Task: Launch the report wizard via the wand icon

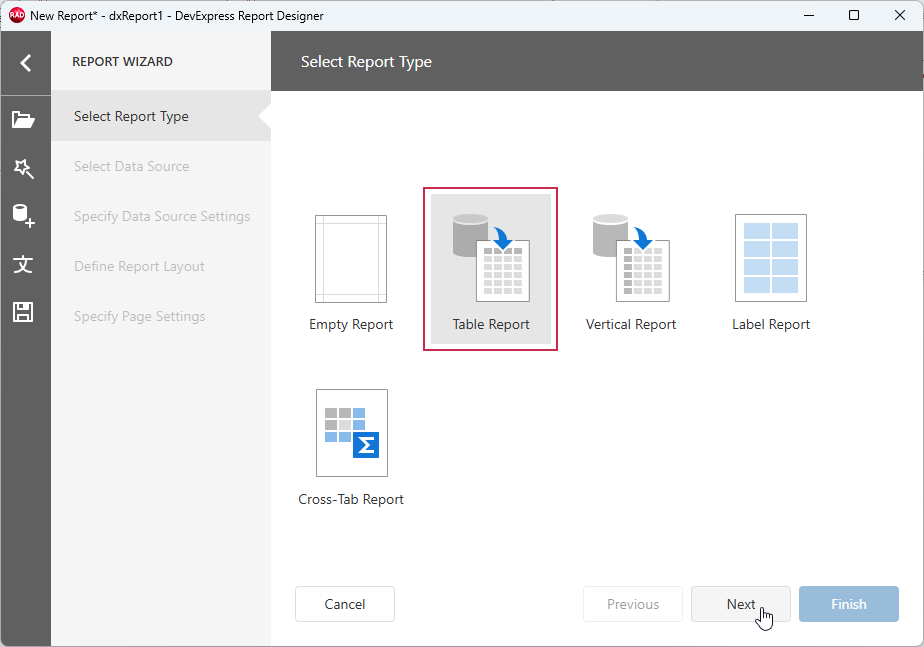Action: coord(24,168)
